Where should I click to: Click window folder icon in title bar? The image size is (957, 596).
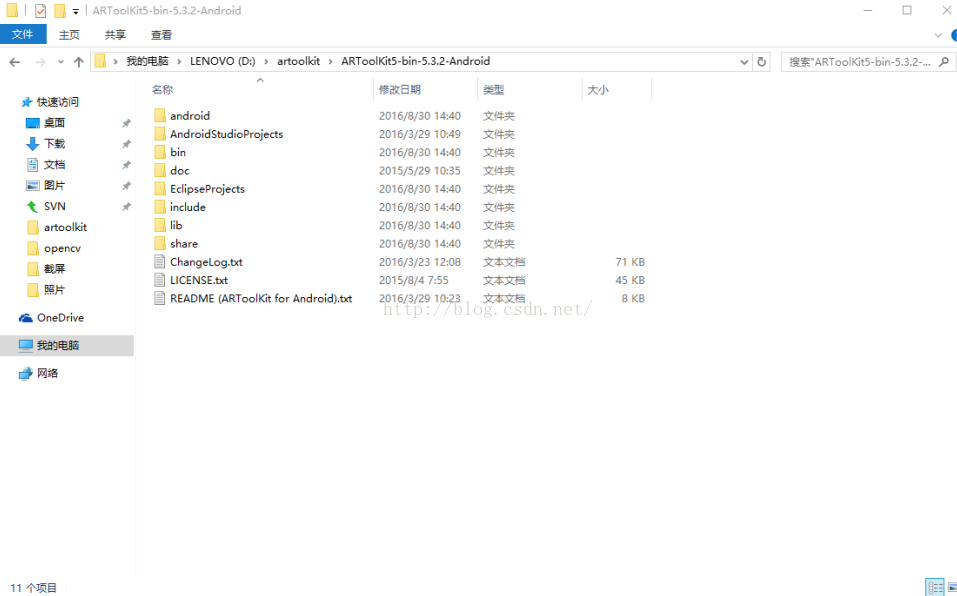point(12,10)
